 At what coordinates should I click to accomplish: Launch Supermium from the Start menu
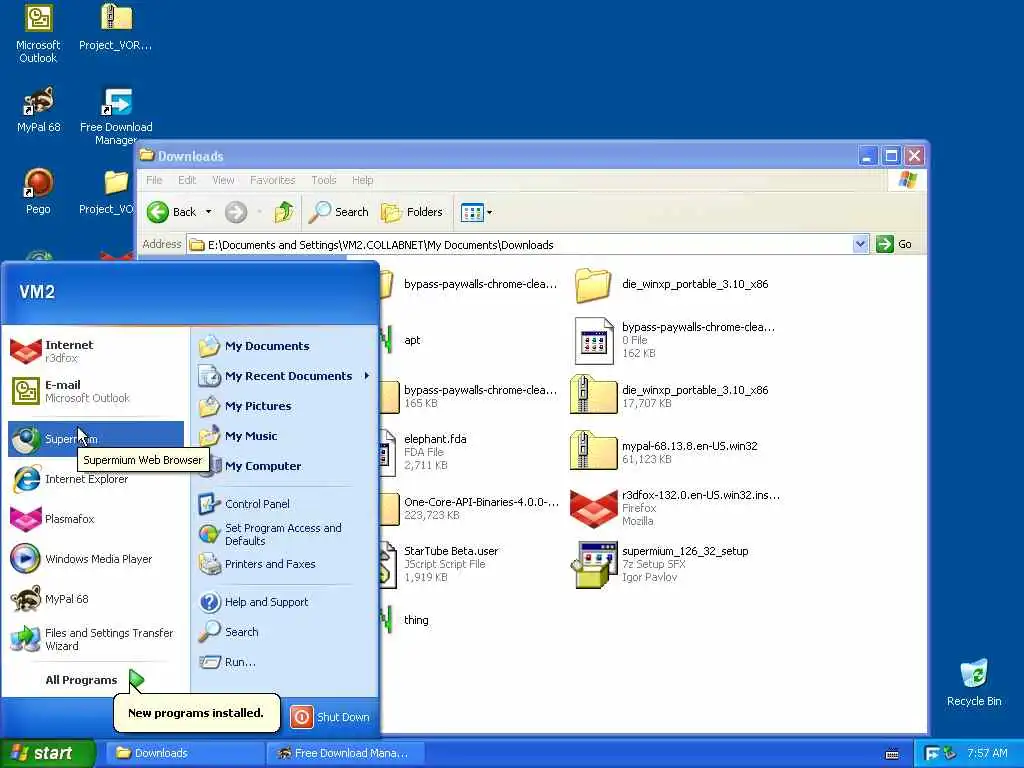(x=95, y=439)
